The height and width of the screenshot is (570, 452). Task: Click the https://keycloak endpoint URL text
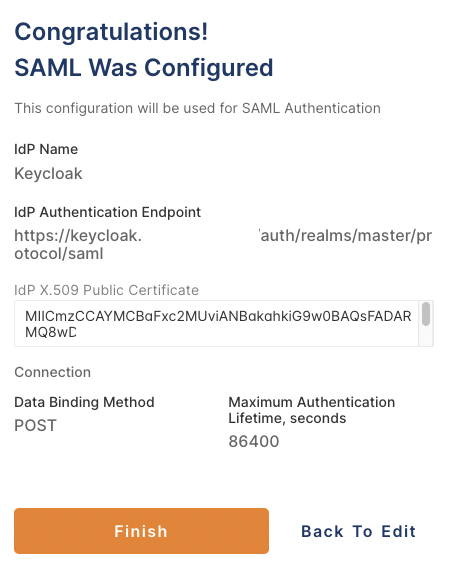pos(223,245)
